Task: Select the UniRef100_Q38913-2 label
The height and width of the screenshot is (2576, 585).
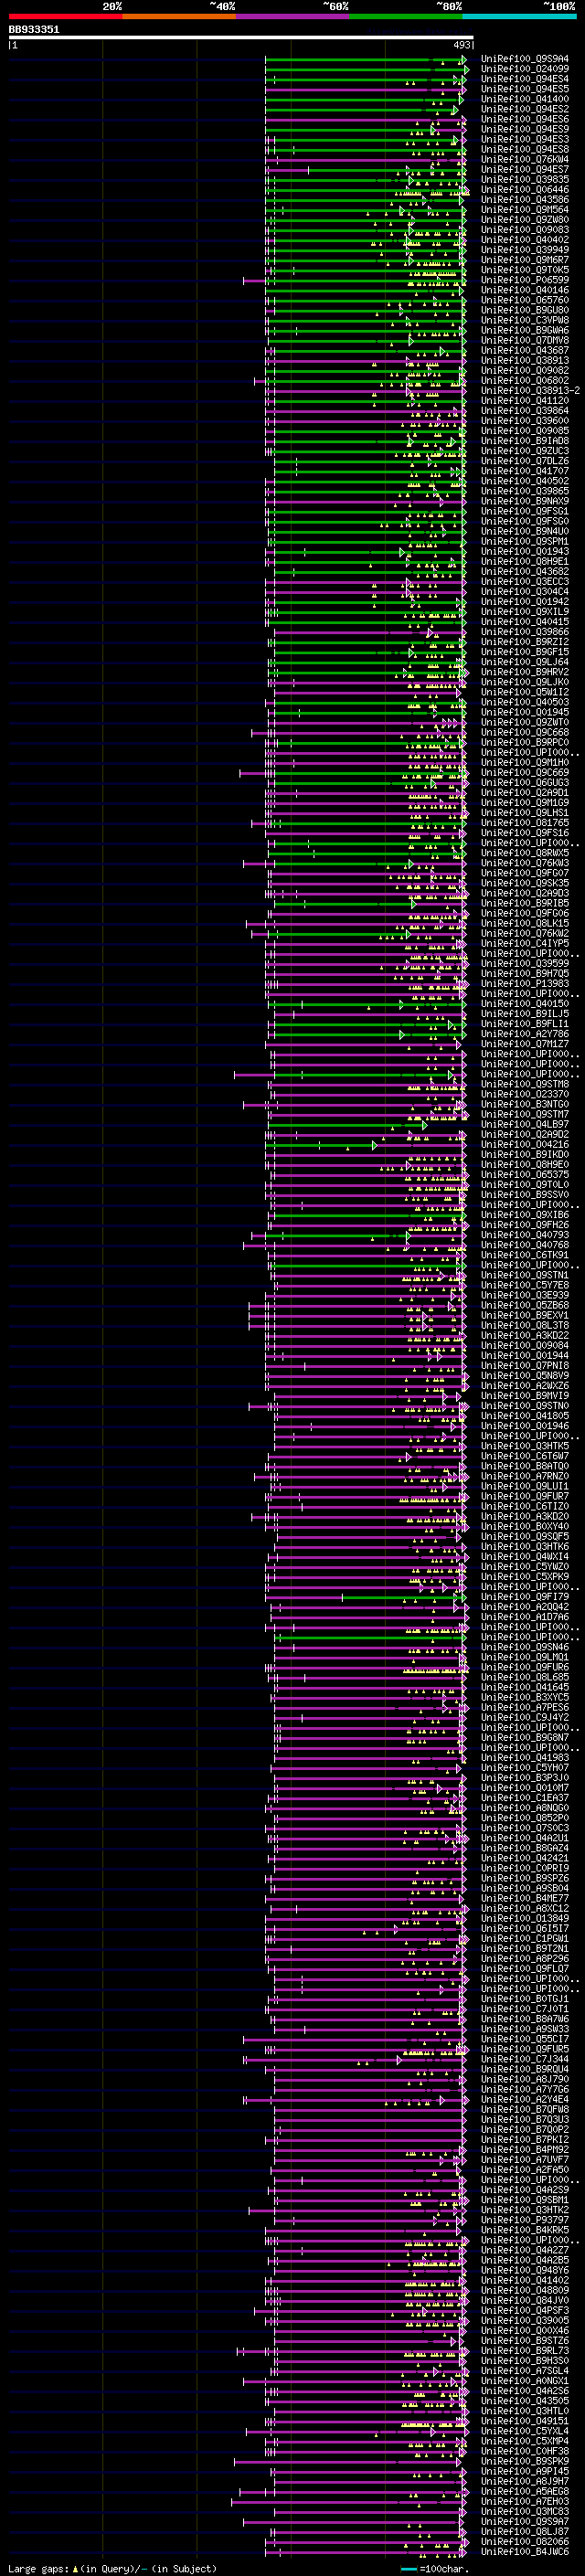Action: [x=530, y=390]
